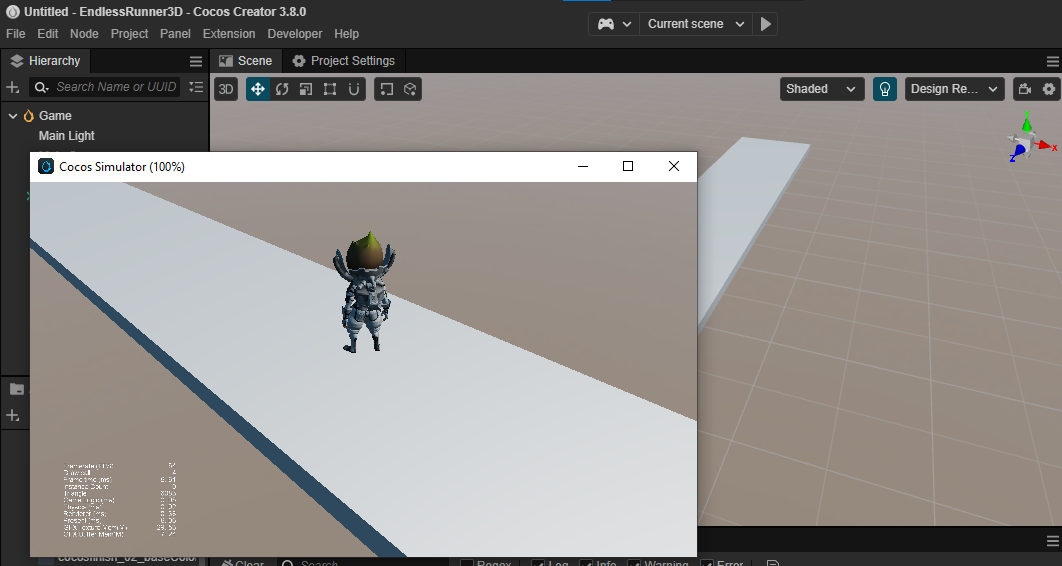The width and height of the screenshot is (1062, 566).
Task: Open the Extension menu
Action: [x=229, y=34]
